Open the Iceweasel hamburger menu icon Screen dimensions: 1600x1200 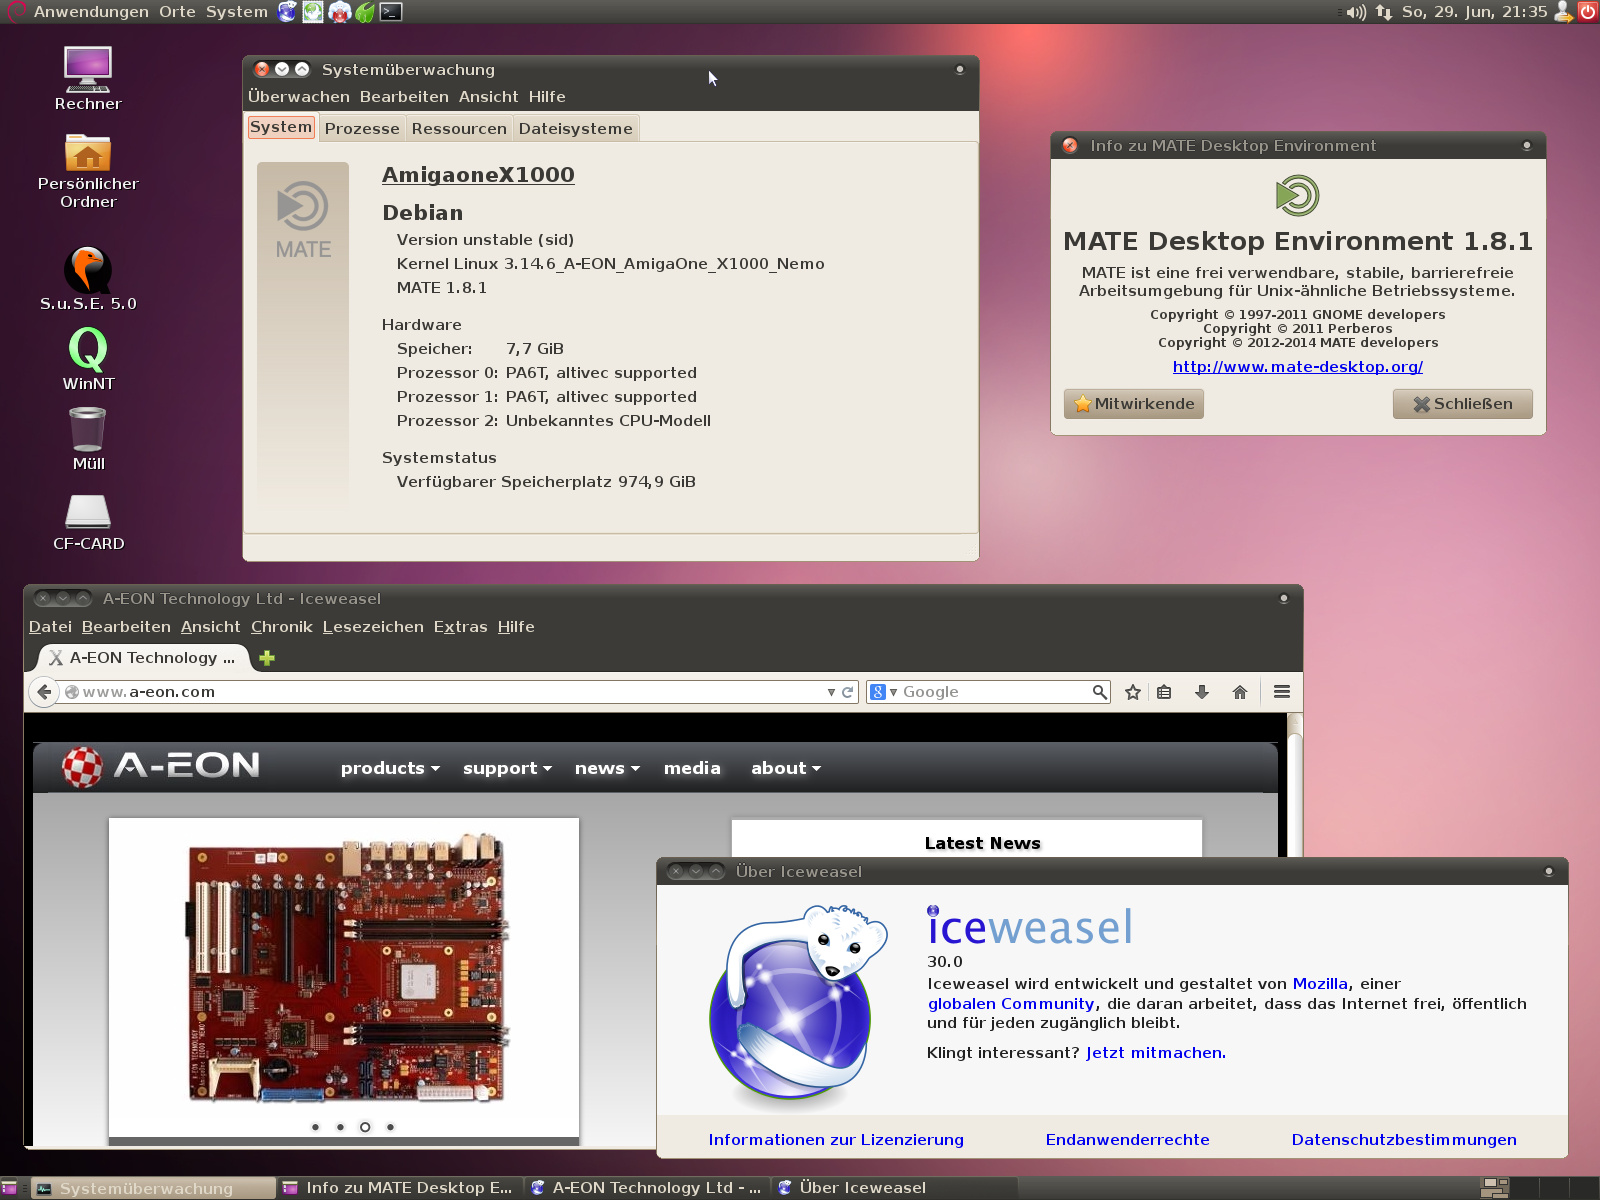[x=1282, y=692]
